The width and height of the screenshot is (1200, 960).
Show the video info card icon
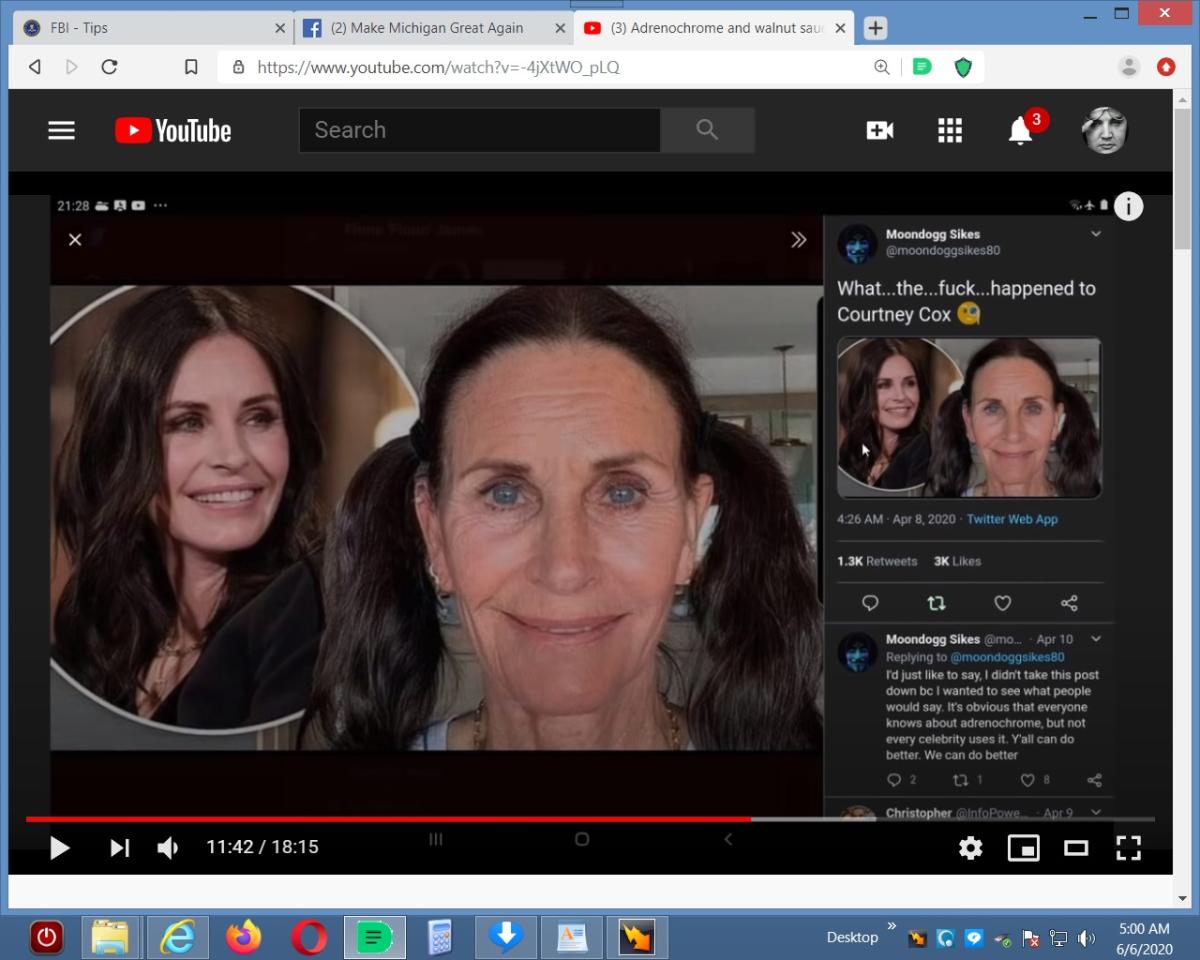[x=1128, y=206]
